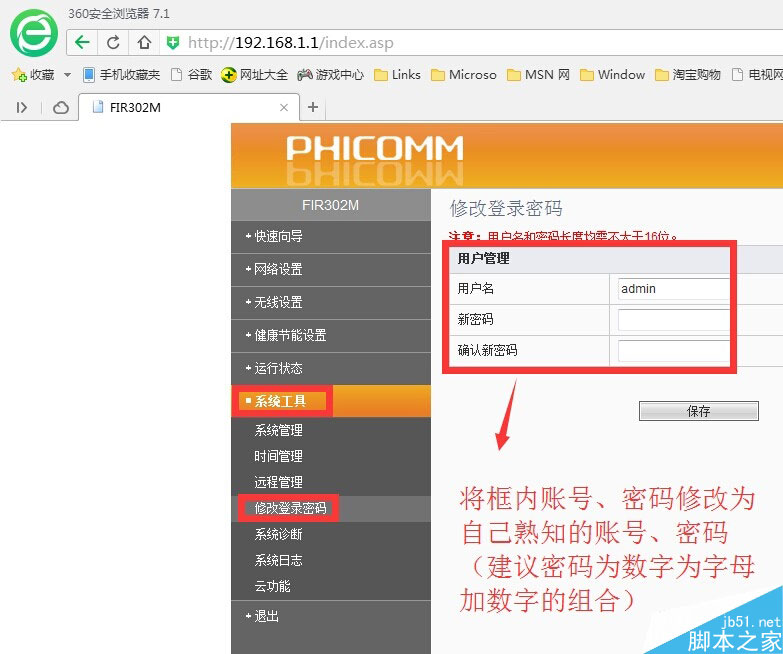Open the Window bookmark folder
Viewport: 783px width, 654px height.
click(613, 75)
